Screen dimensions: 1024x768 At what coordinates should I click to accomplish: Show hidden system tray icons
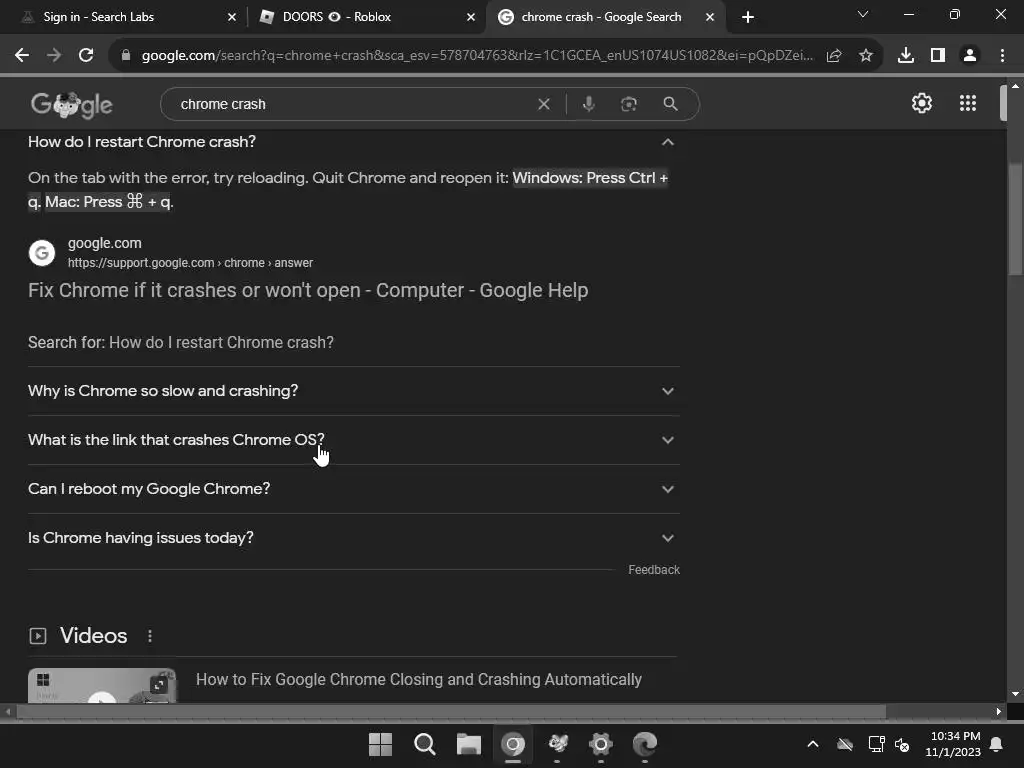pos(812,744)
